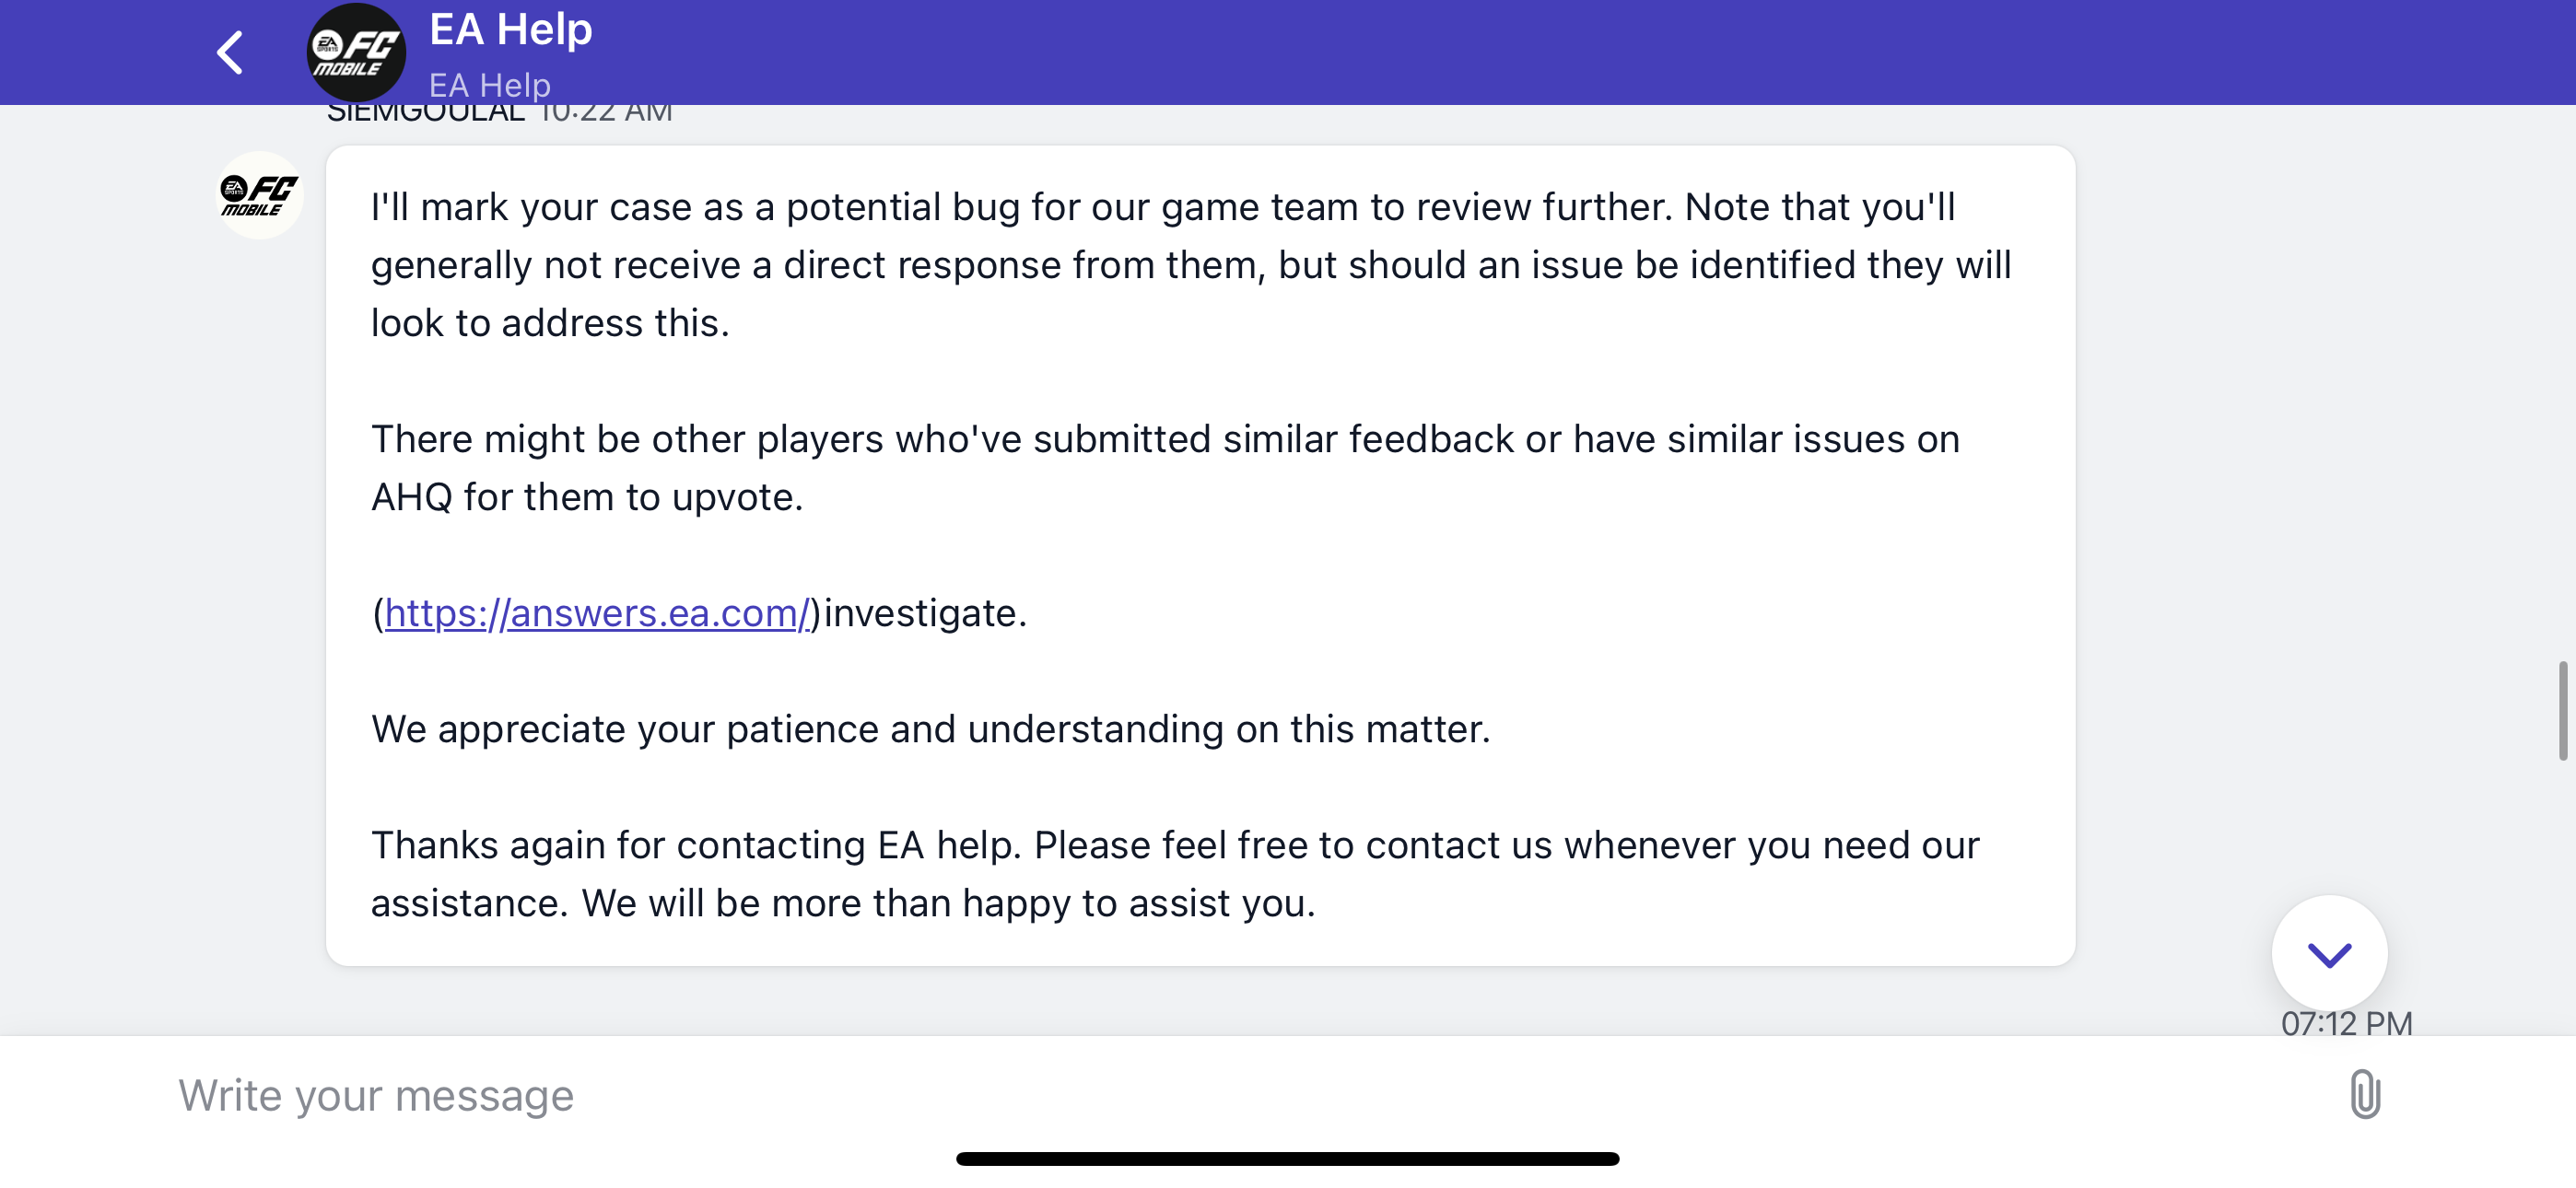2576x1188 pixels.
Task: Click the chat scrollbar handle
Action: pos(2562,710)
